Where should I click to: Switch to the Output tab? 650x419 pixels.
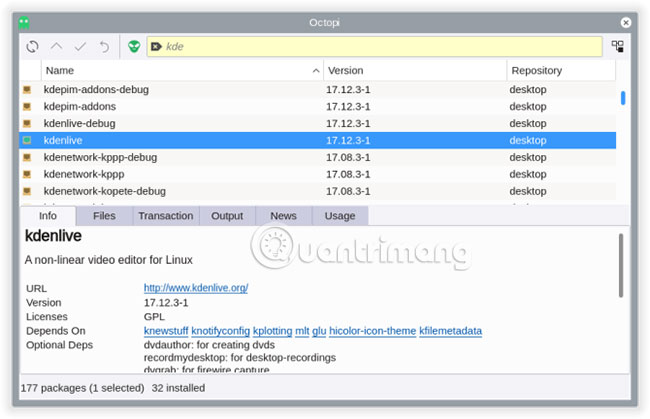227,216
